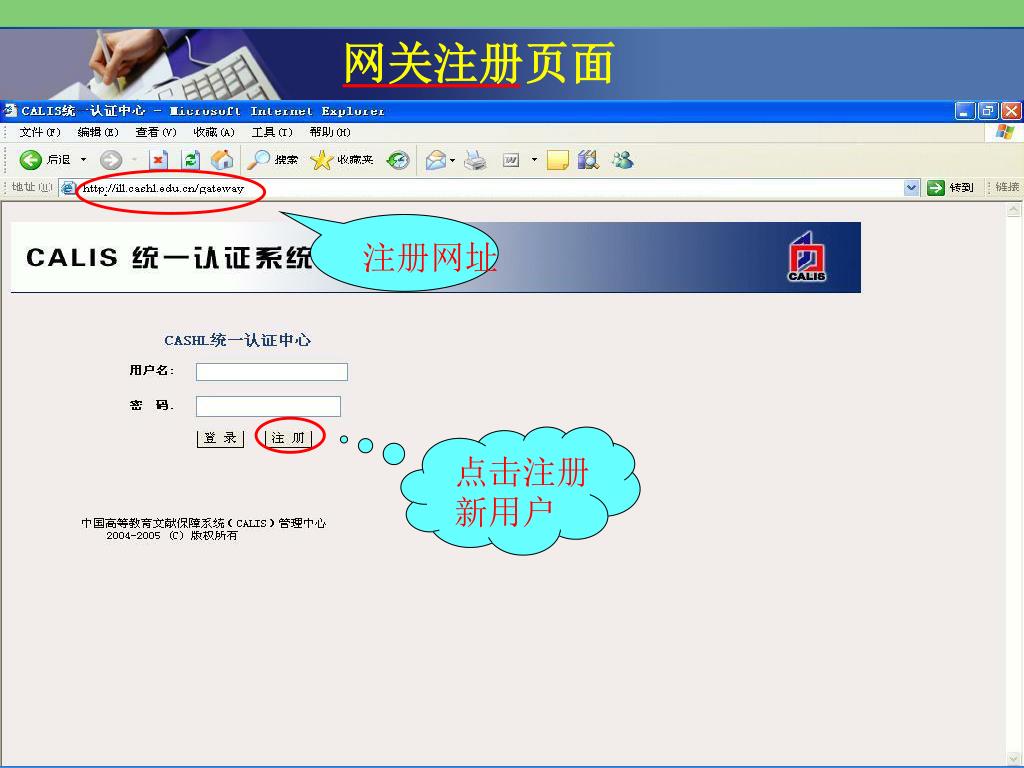This screenshot has width=1024, height=768.
Task: Open the 文件(F) menu
Action: [x=40, y=133]
